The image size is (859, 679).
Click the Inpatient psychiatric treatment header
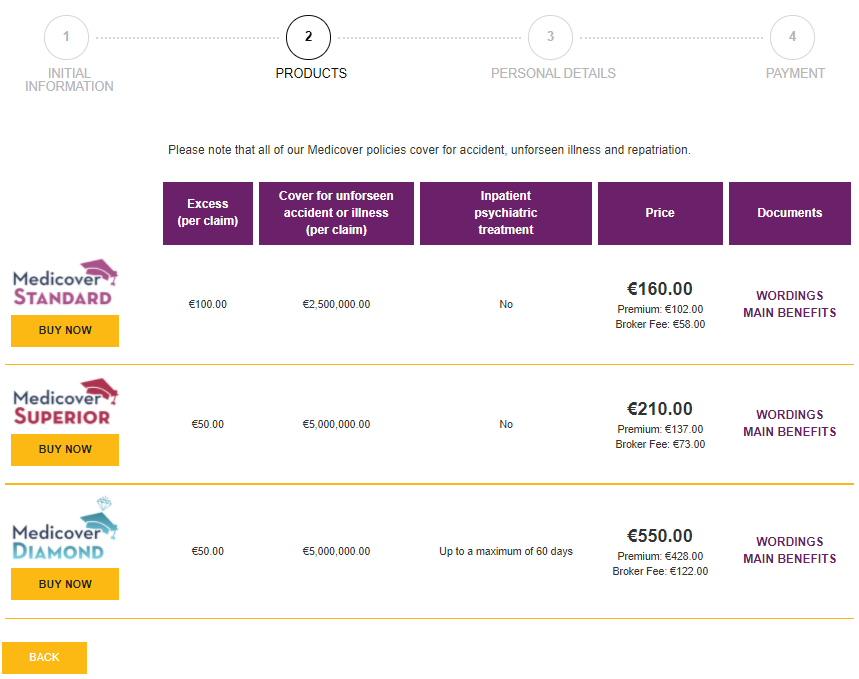tap(506, 213)
